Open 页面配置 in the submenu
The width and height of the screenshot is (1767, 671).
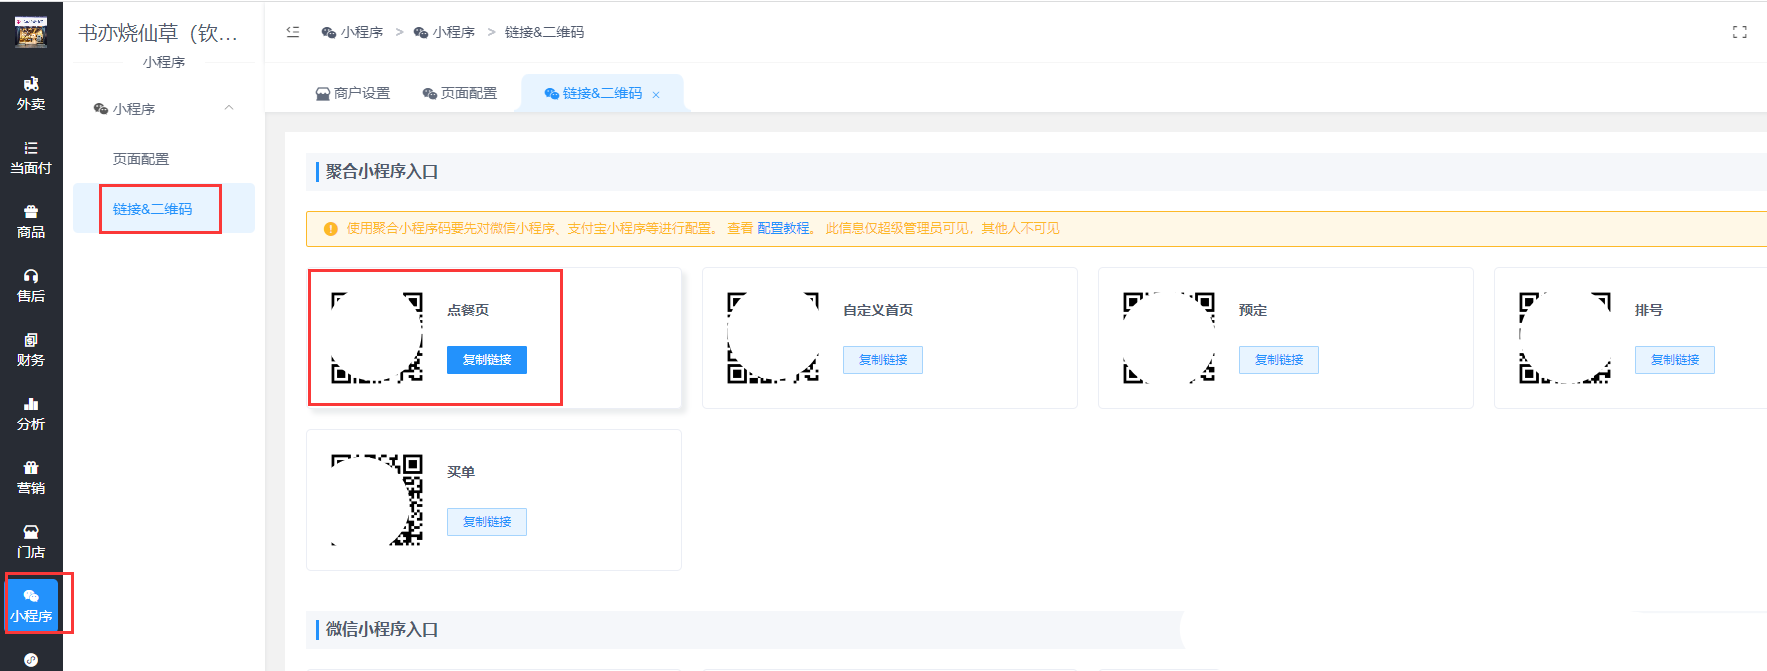[141, 159]
